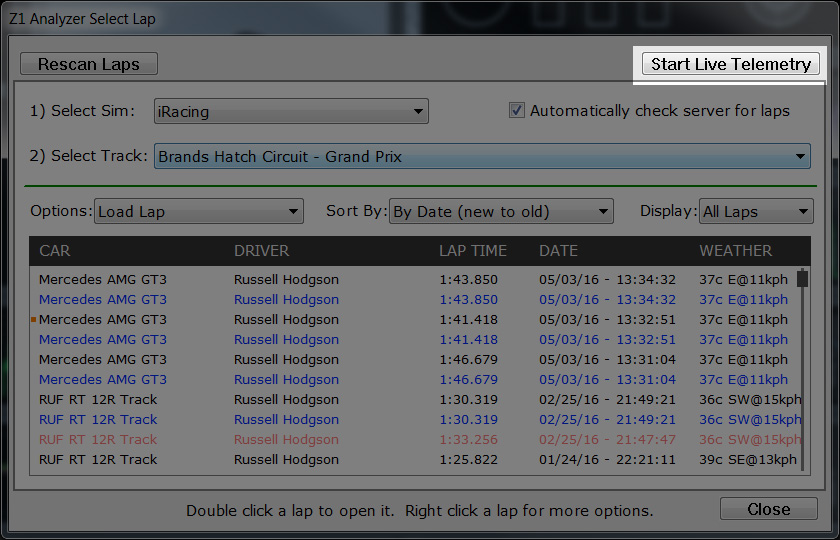
Task: Select the red 1:33.256 RUF lap row
Action: 416,439
